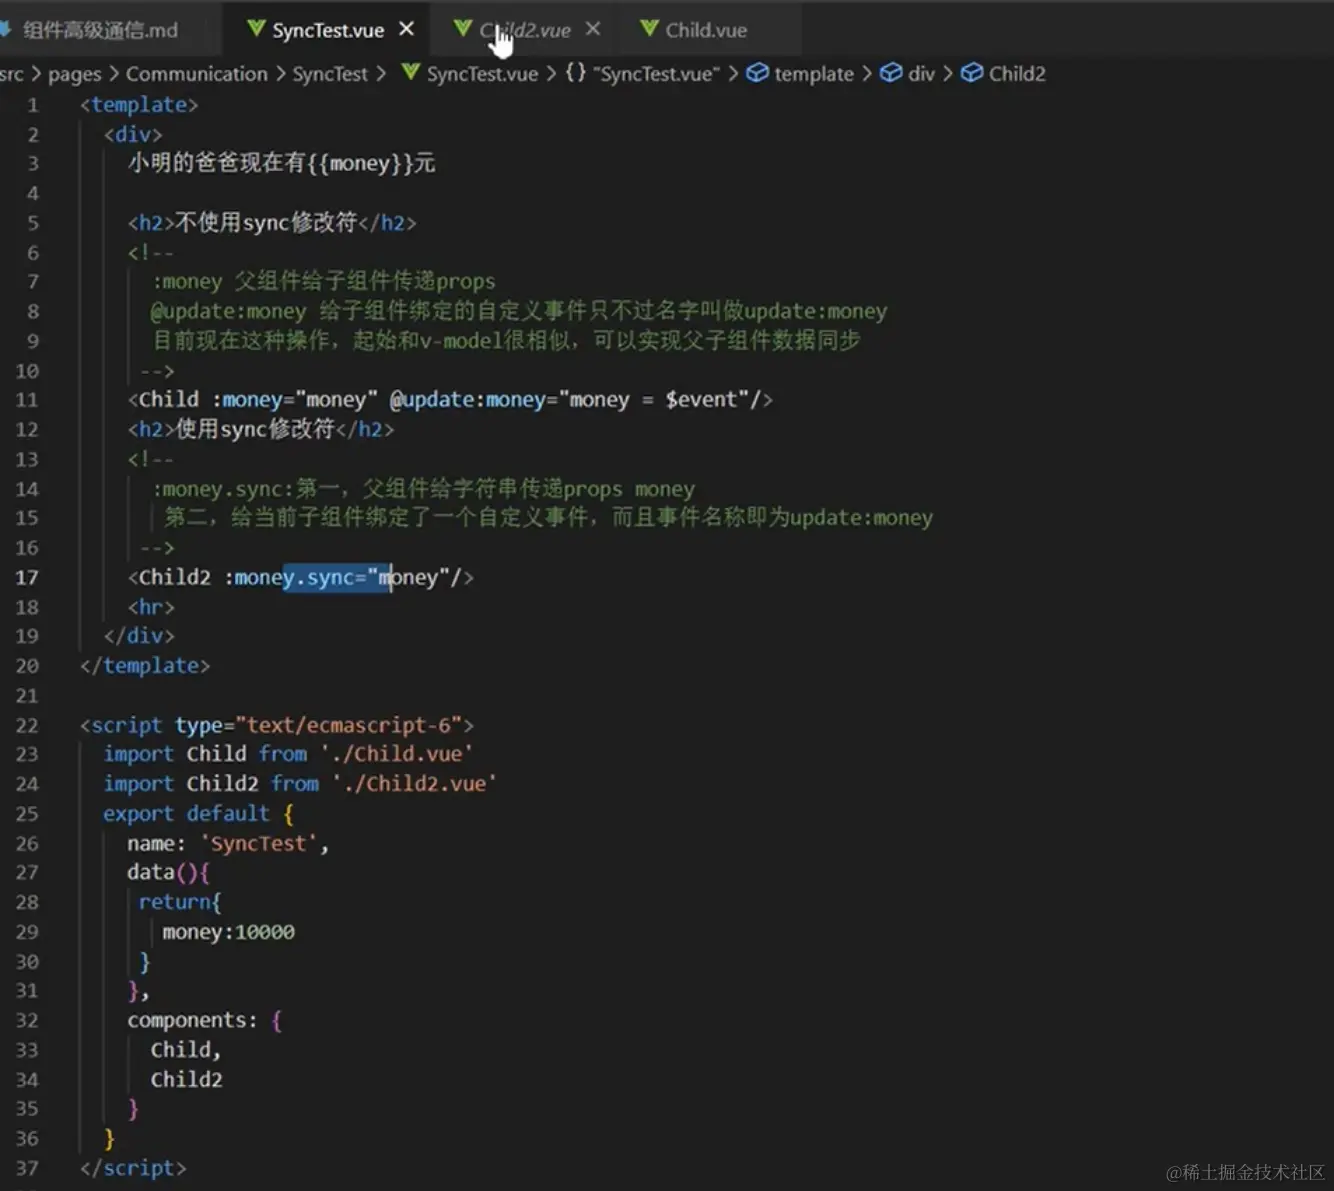Click the line name: 'SyncTest'

[x=228, y=843]
